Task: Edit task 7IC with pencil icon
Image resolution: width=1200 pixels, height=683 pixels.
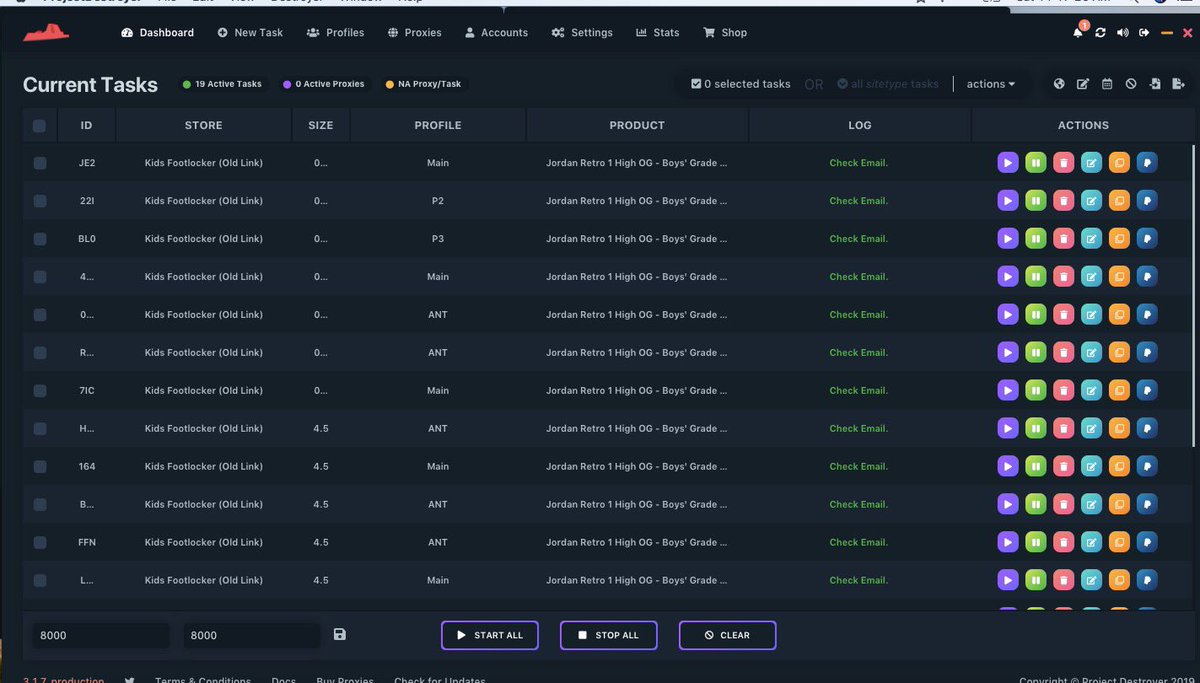Action: point(1092,390)
